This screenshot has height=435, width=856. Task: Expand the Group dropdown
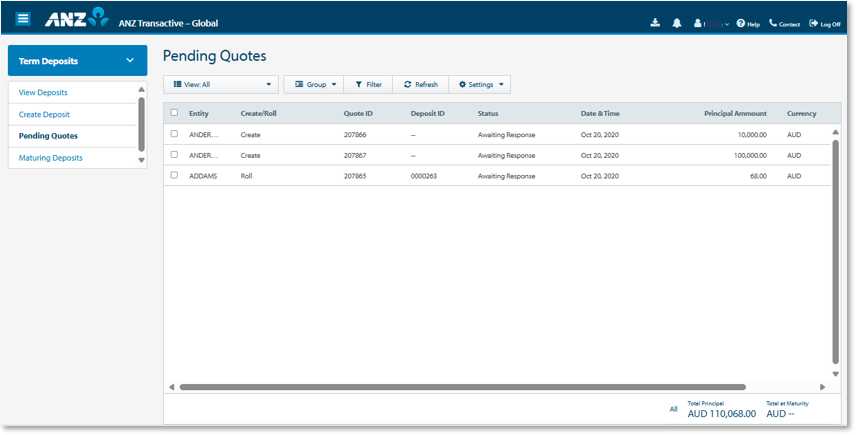pyautogui.click(x=316, y=85)
